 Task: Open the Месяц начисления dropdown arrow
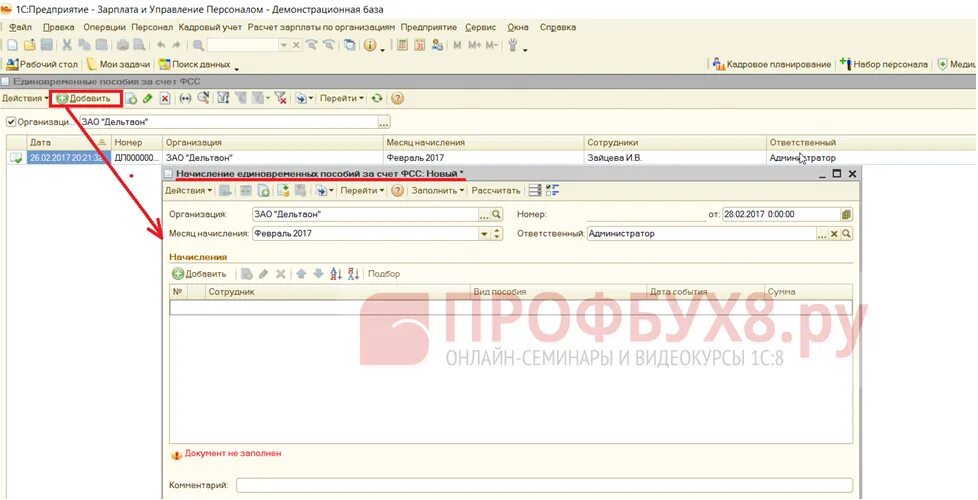tap(484, 234)
